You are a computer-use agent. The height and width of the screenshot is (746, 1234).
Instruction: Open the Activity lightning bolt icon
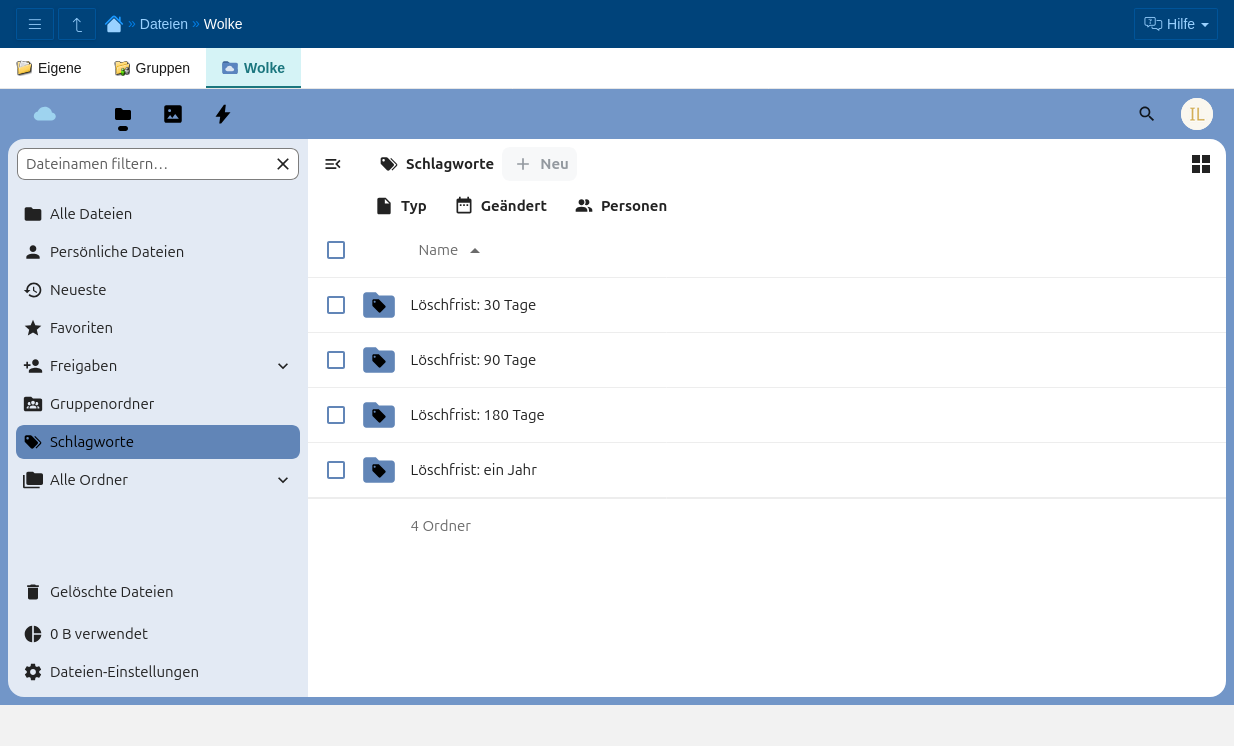[223, 114]
